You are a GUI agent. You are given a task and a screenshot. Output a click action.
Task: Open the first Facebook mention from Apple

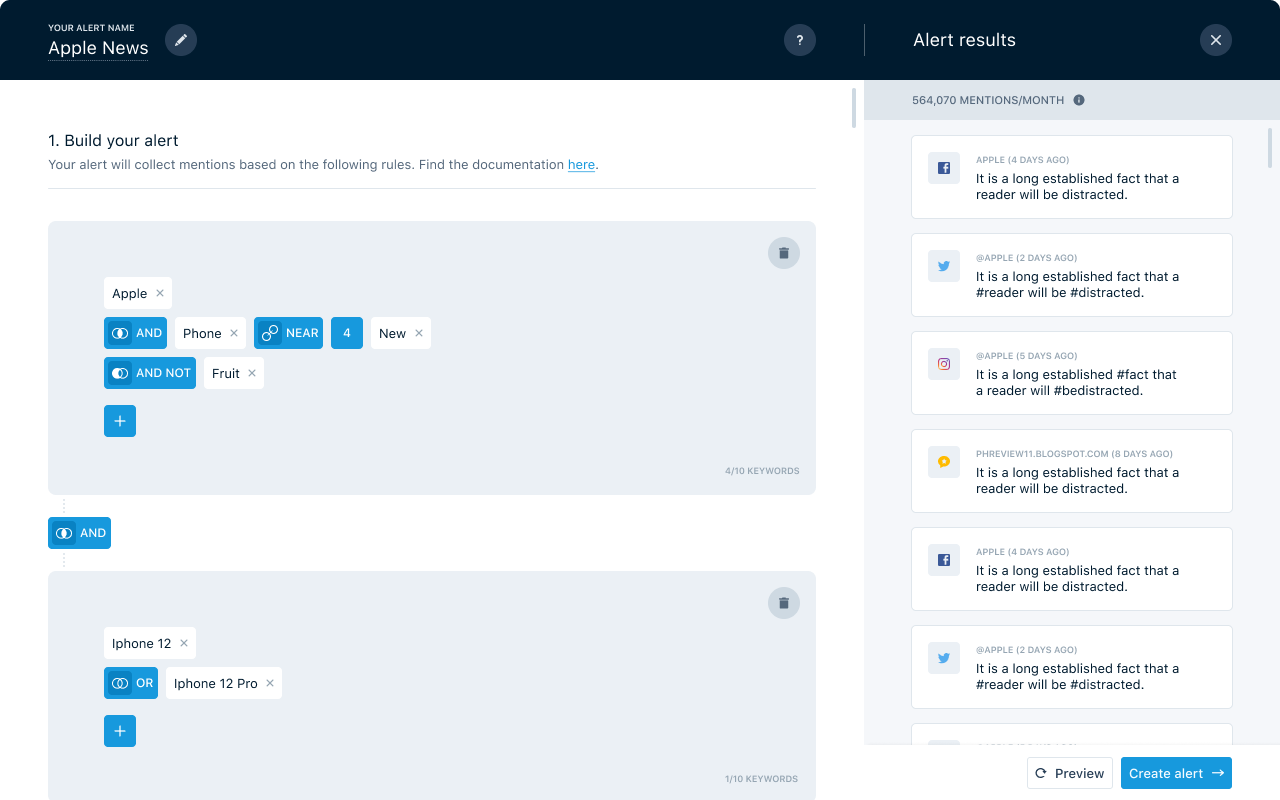pos(1072,177)
